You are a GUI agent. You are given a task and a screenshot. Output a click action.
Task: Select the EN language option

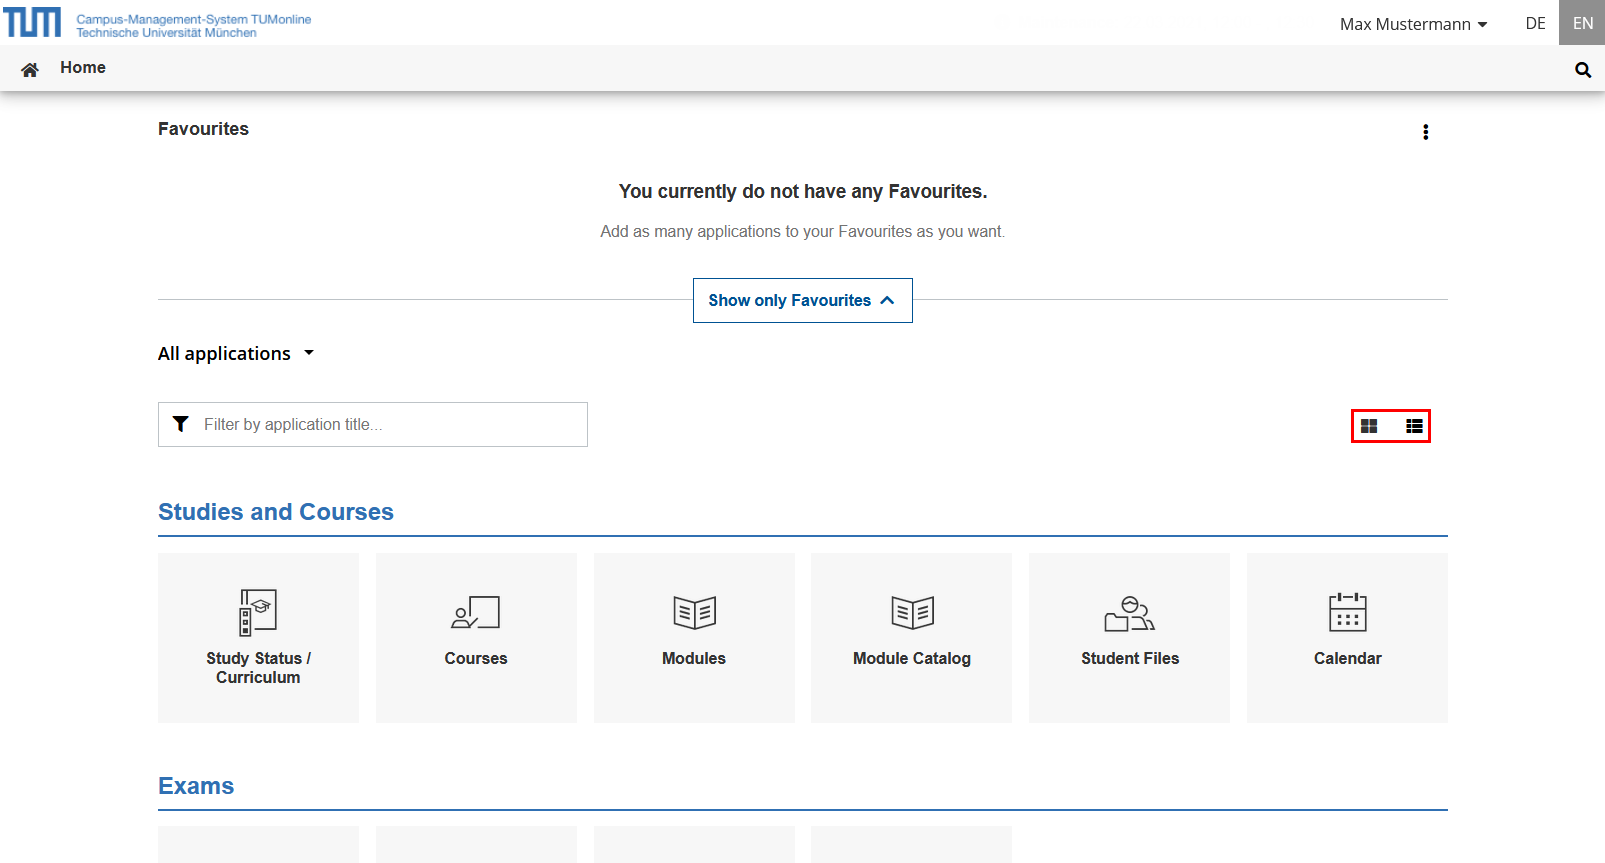1582,23
